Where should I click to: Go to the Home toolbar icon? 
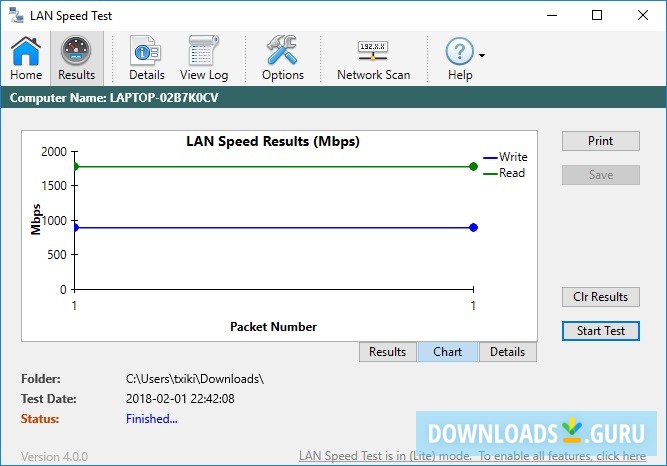point(26,58)
